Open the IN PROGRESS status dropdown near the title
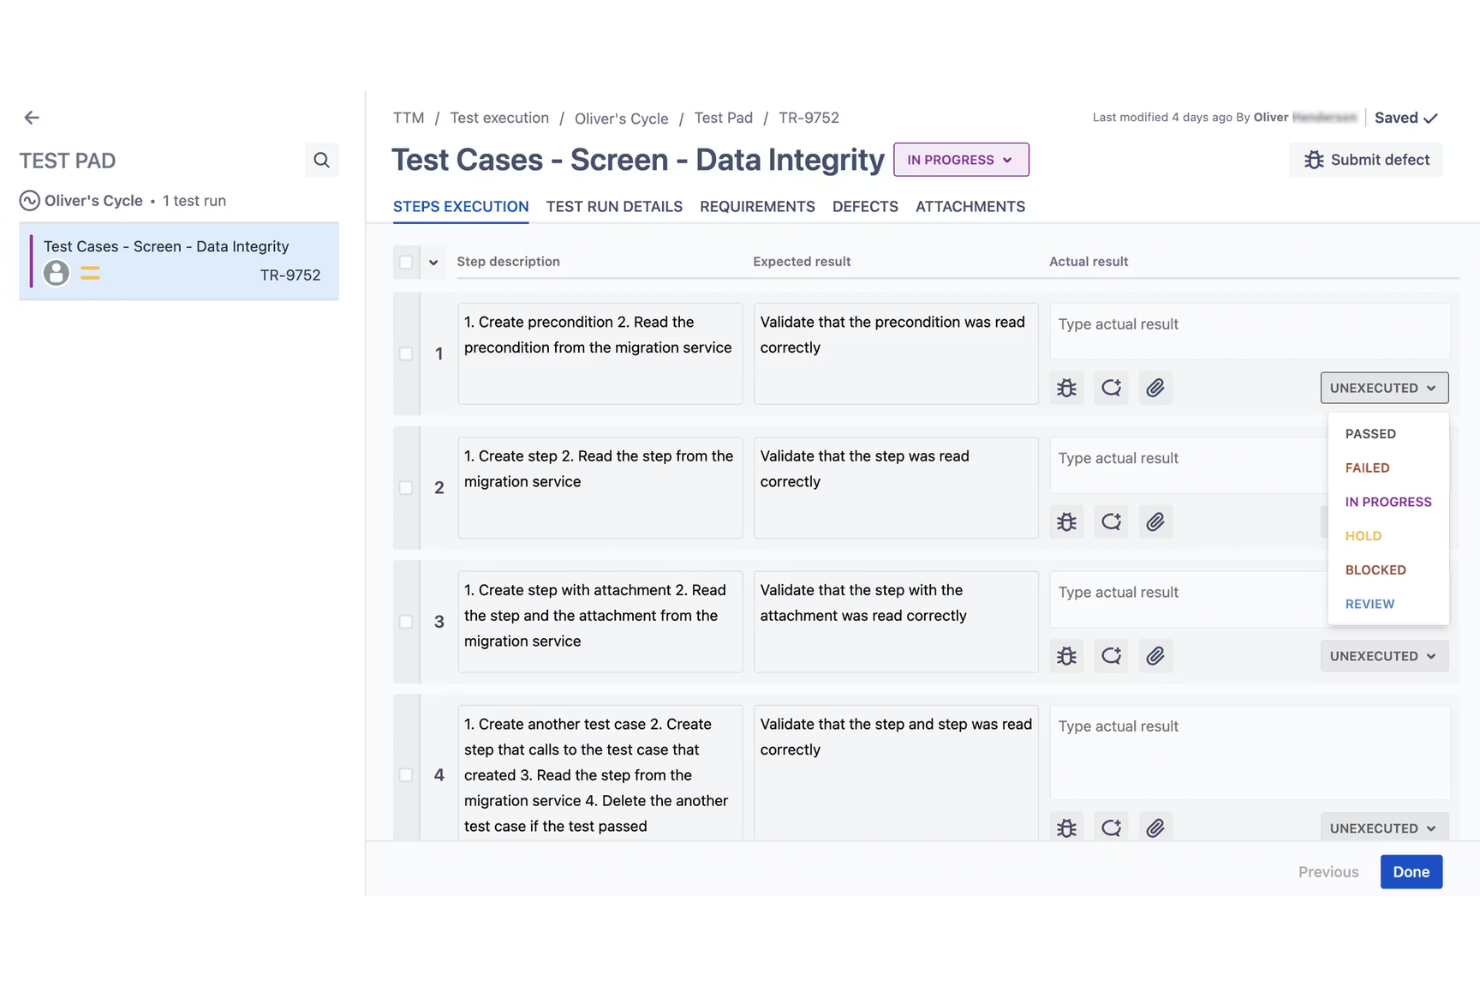1480x987 pixels. click(x=960, y=159)
